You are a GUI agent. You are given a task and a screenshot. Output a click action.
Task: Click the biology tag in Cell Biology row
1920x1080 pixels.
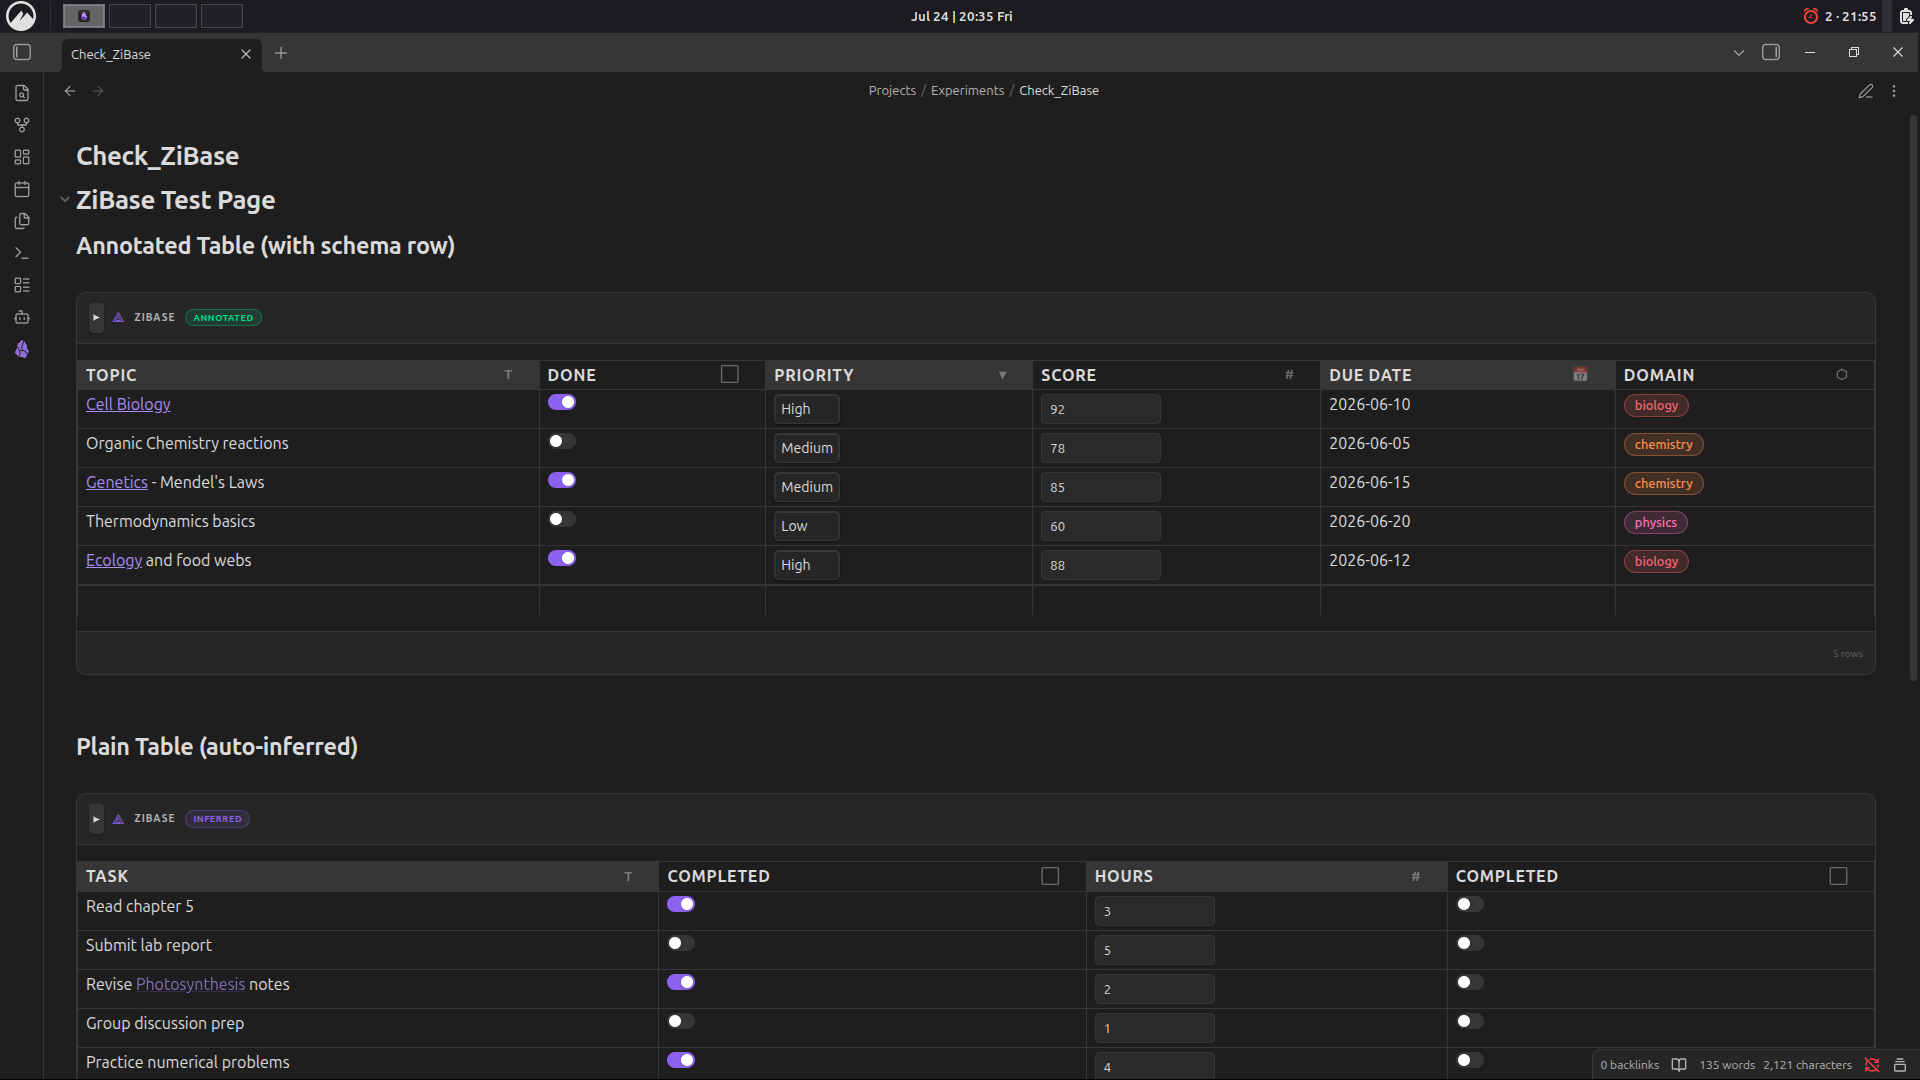point(1656,405)
